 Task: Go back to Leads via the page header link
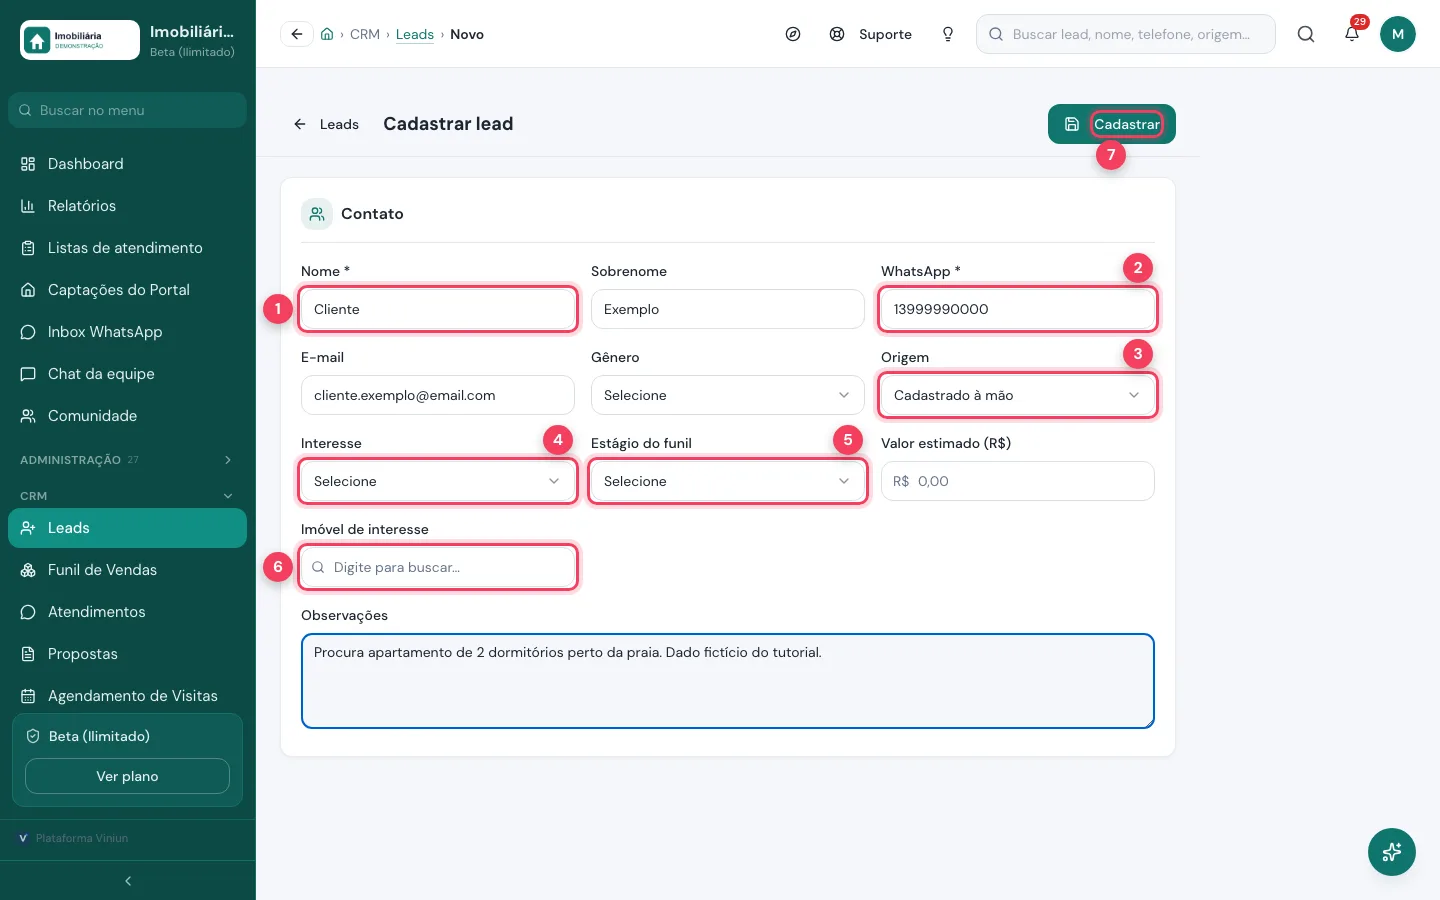click(x=326, y=124)
